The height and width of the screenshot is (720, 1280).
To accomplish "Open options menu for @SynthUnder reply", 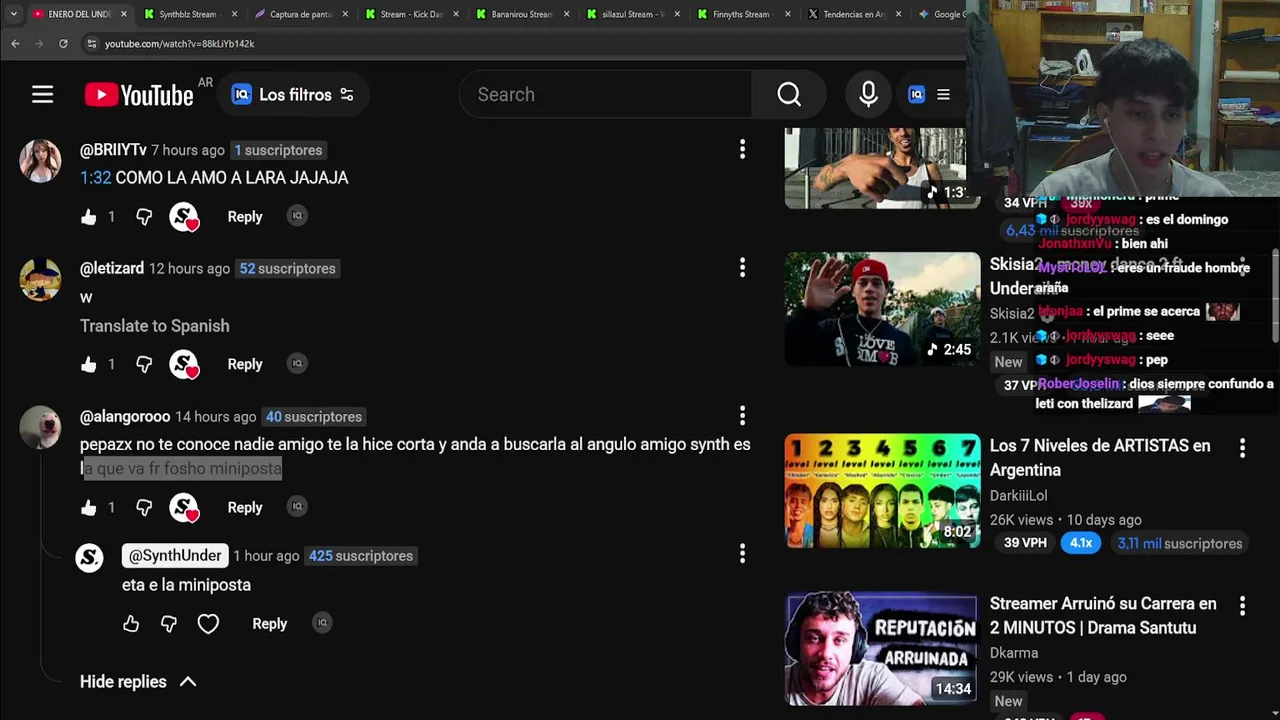I will pyautogui.click(x=742, y=553).
